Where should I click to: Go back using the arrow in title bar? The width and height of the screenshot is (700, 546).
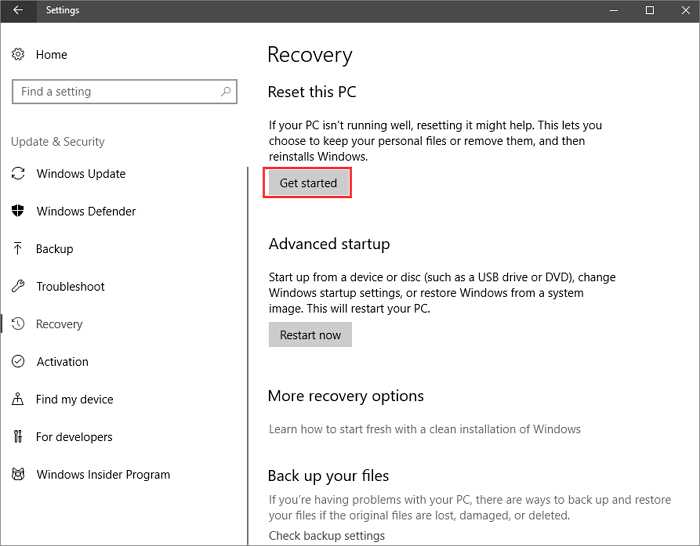pos(18,11)
